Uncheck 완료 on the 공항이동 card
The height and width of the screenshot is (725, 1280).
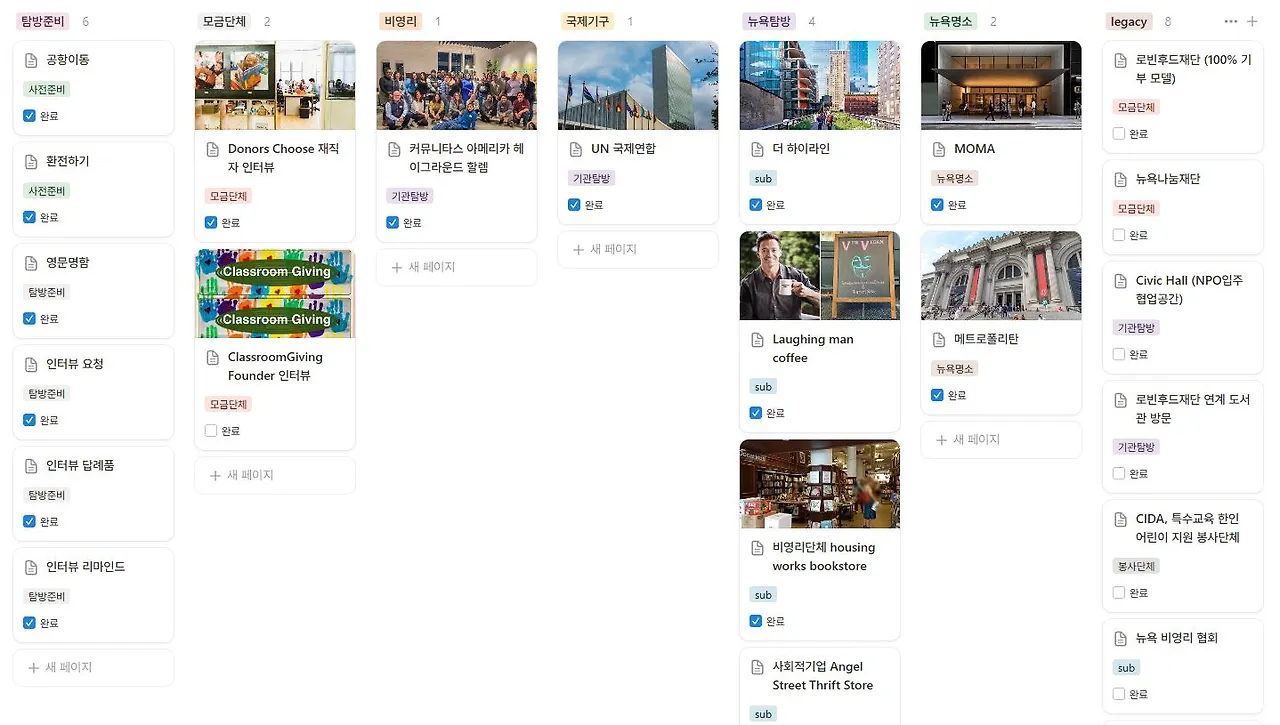(29, 116)
